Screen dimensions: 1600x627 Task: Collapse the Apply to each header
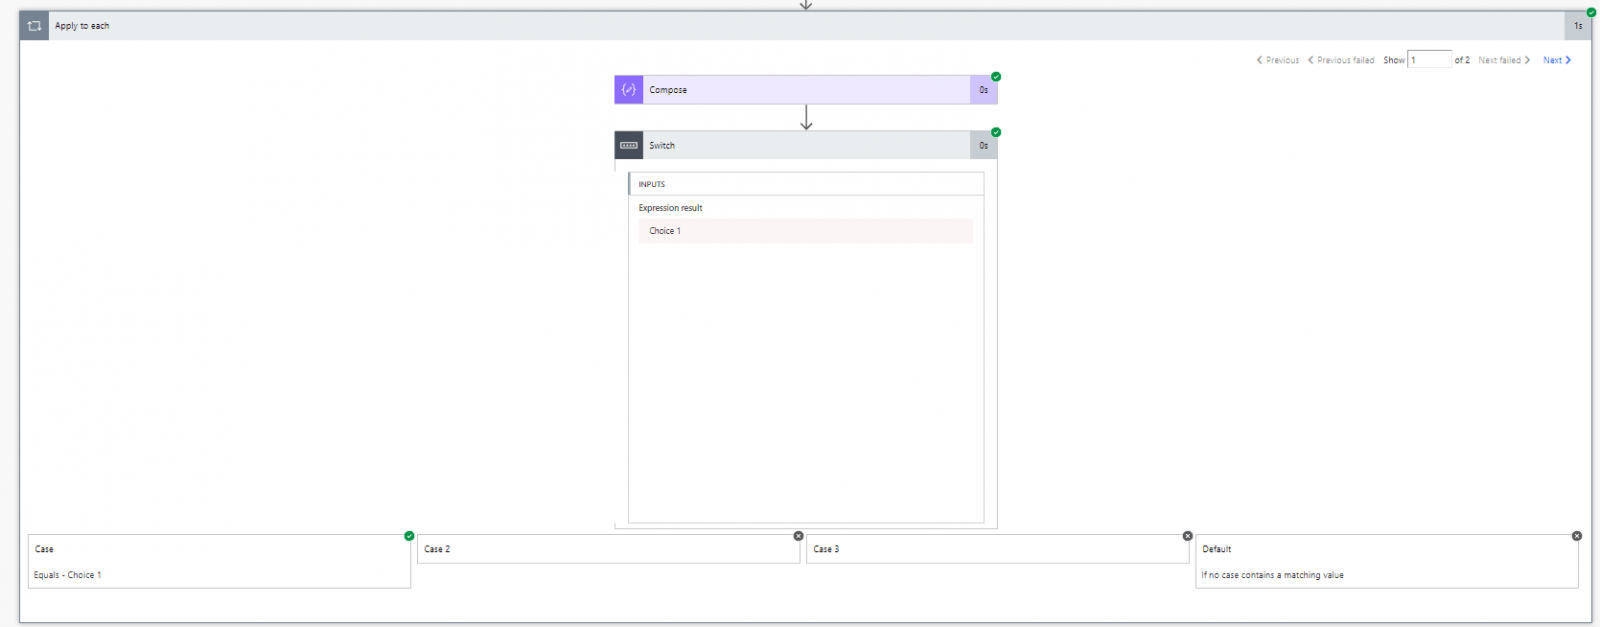click(806, 26)
